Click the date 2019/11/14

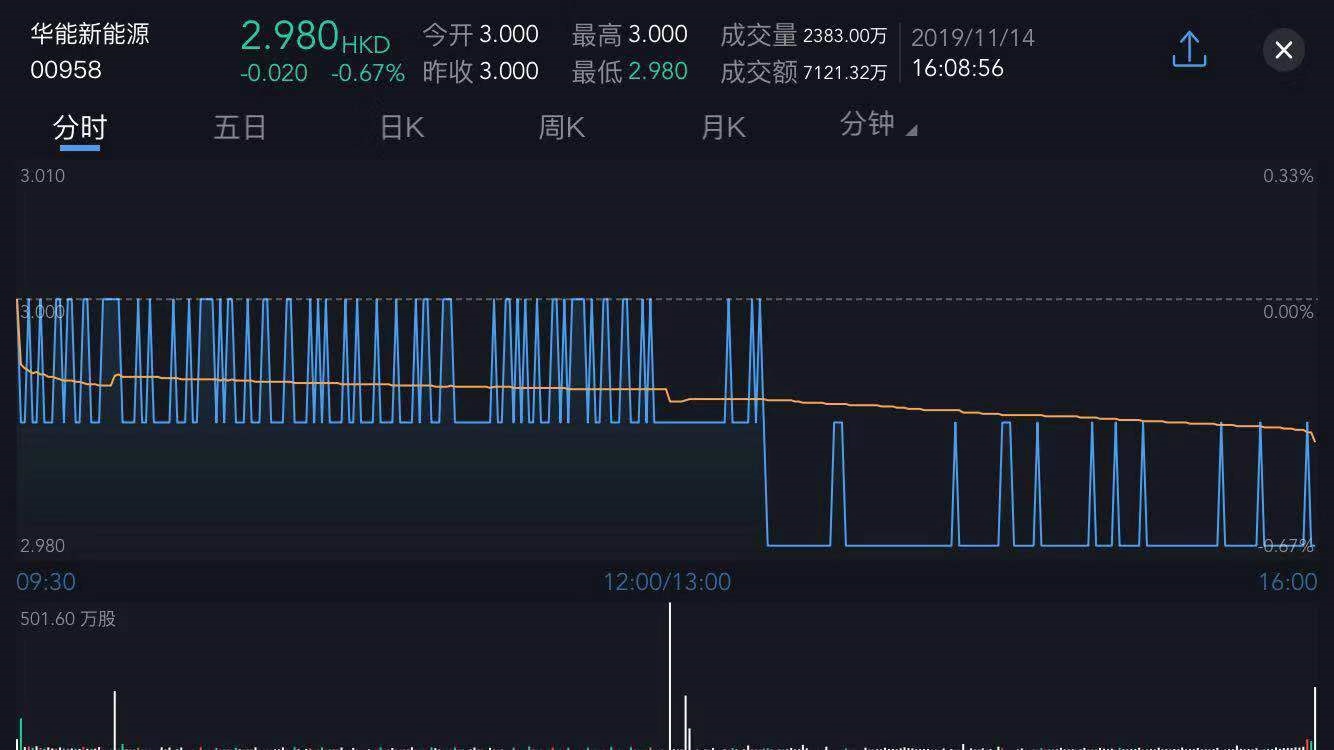[973, 38]
